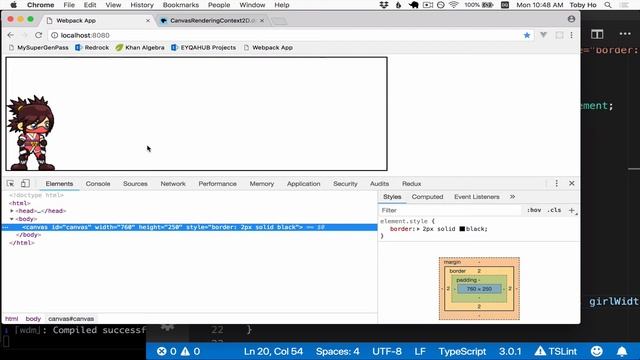Open the Event Listeners tab

[477, 197]
